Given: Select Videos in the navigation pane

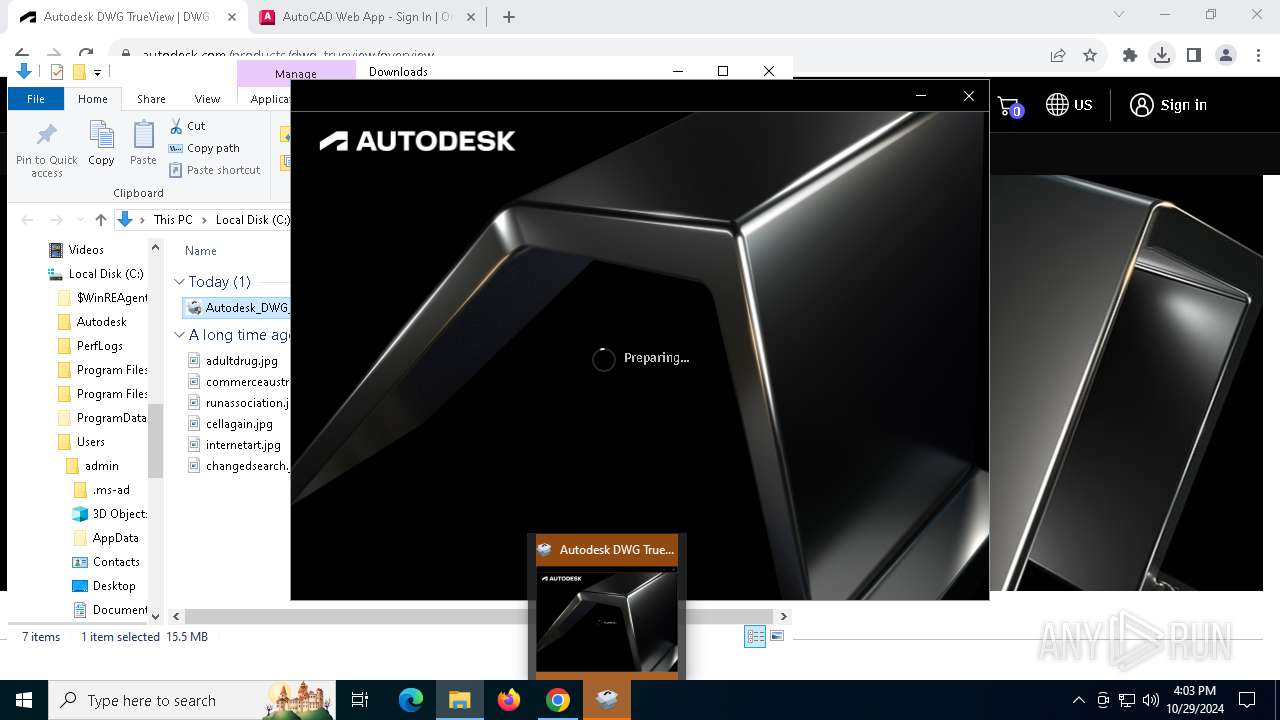Looking at the screenshot, I should pos(86,250).
